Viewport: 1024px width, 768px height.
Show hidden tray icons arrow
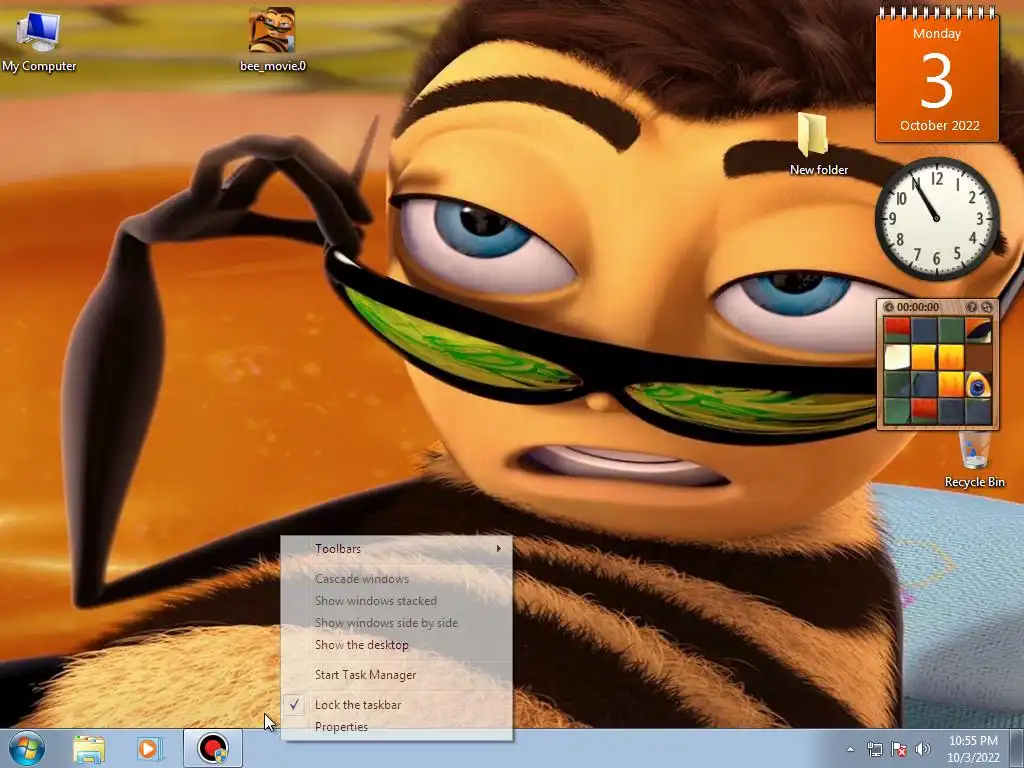click(850, 749)
